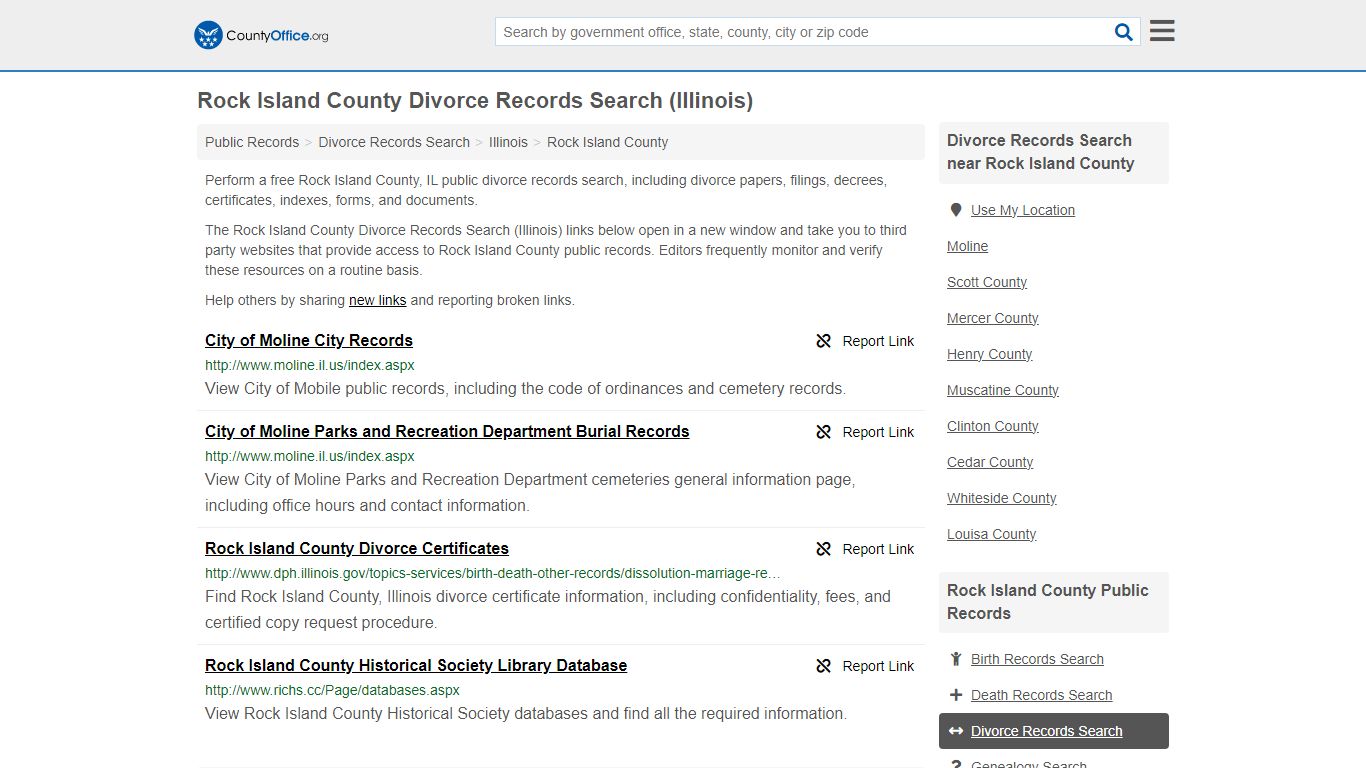Open Louisa County link

coord(992,534)
